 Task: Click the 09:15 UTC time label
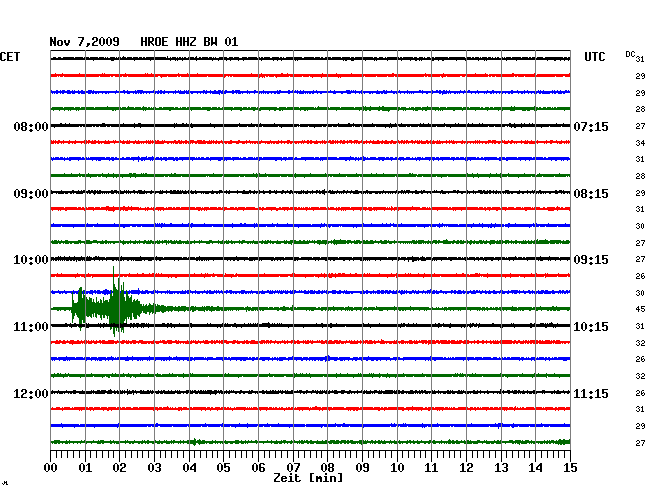tap(591, 260)
